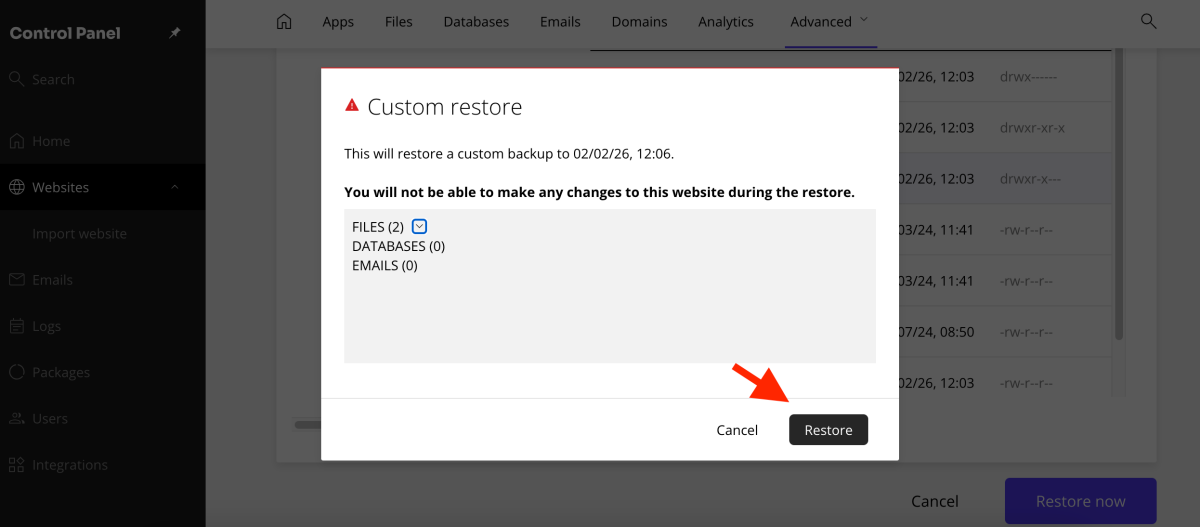
Task: Click the Custom restore dialog heading
Action: pyautogui.click(x=445, y=107)
